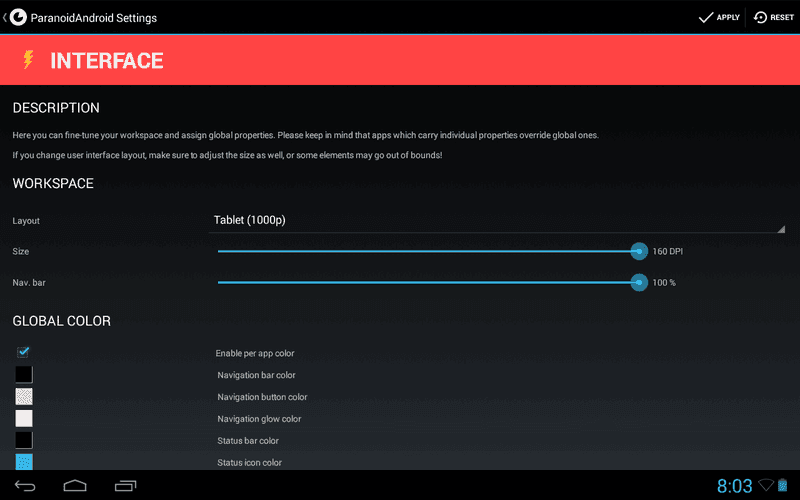Click the lightning bolt icon in Interface header
The image size is (800, 500).
click(x=29, y=60)
